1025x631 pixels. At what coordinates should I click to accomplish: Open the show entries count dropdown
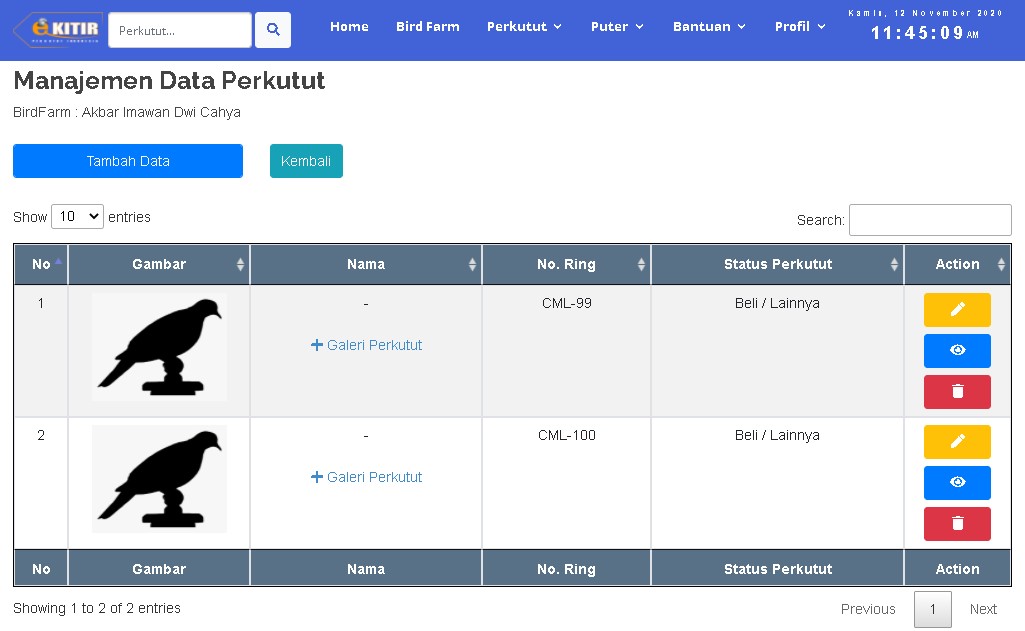pyautogui.click(x=77, y=217)
